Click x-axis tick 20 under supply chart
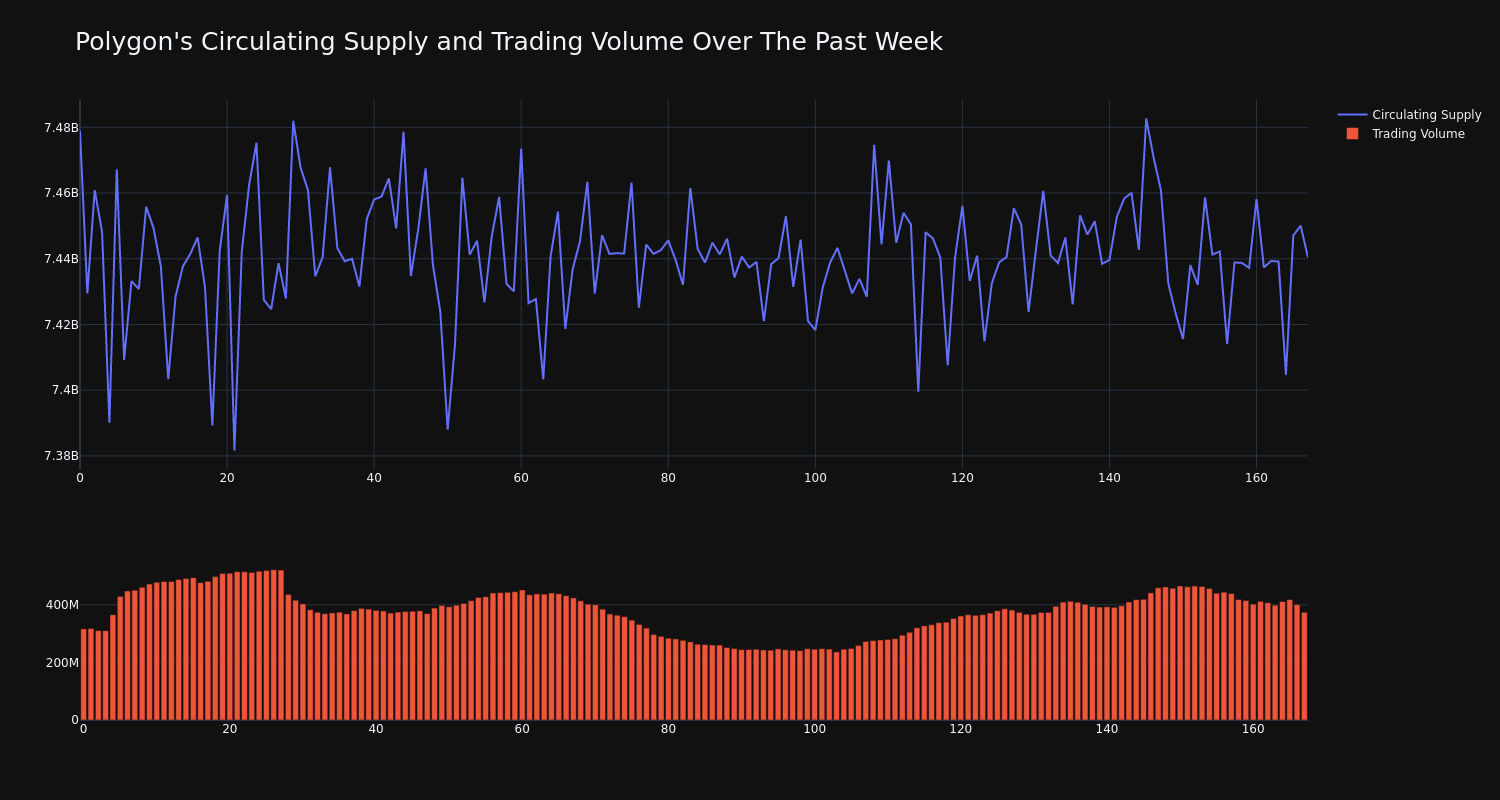This screenshot has width=1500, height=800. coord(227,478)
